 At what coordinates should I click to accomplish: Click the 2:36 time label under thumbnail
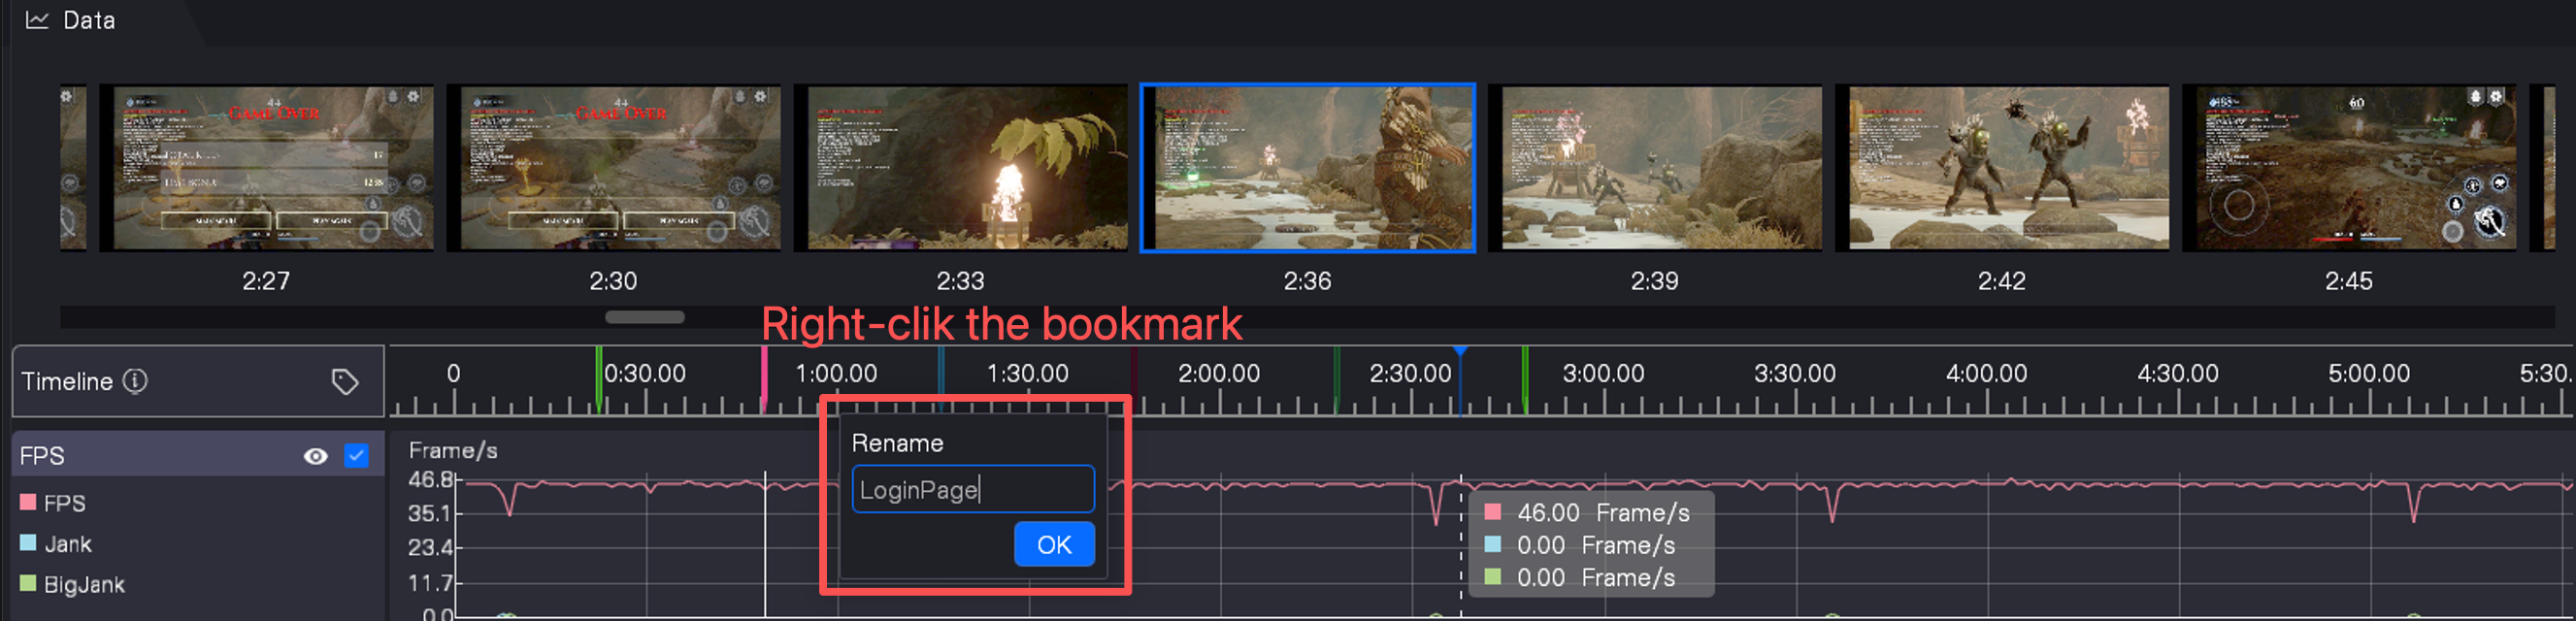(1307, 281)
